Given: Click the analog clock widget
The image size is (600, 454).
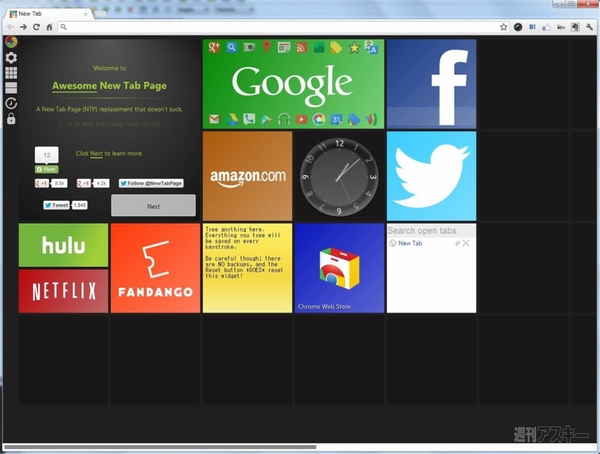Looking at the screenshot, I should pos(339,176).
